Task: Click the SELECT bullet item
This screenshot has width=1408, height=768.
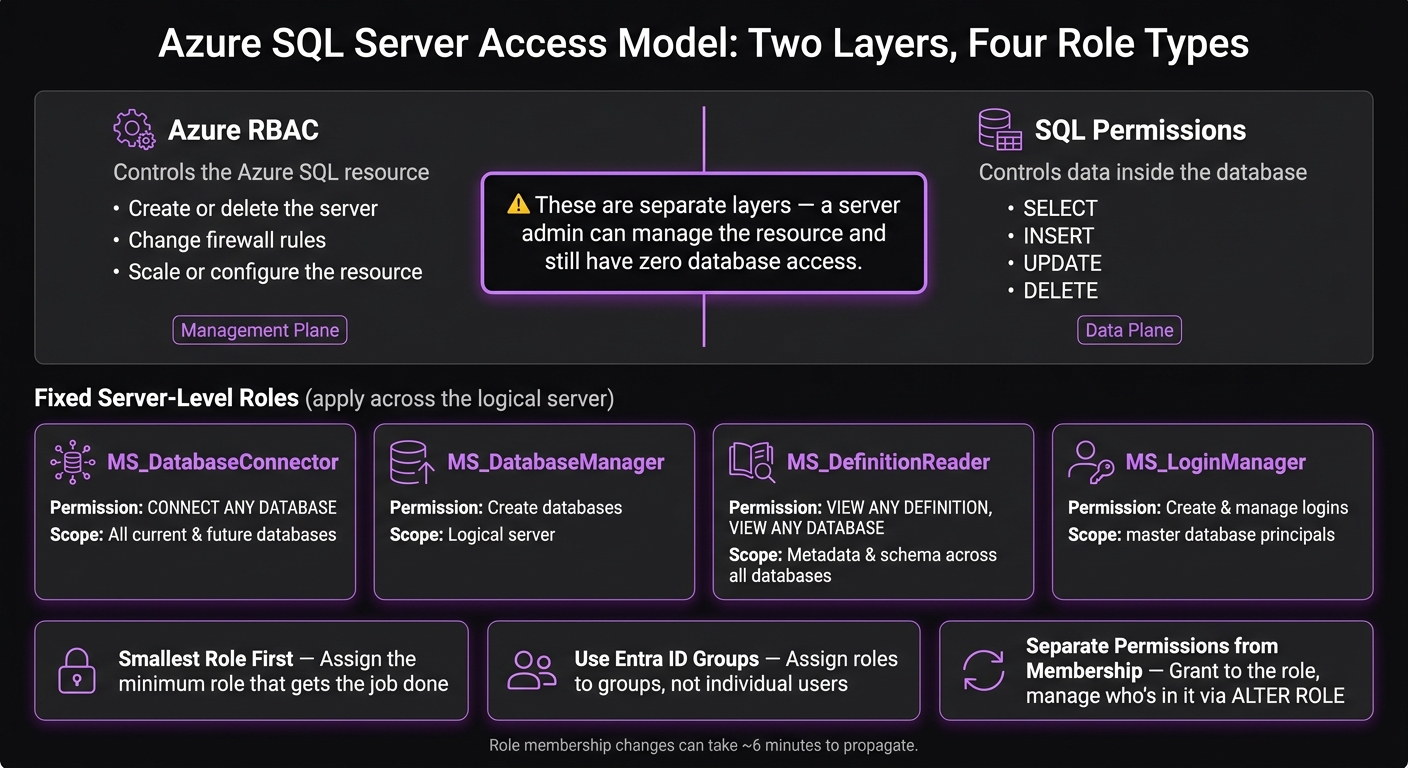Action: 1060,209
